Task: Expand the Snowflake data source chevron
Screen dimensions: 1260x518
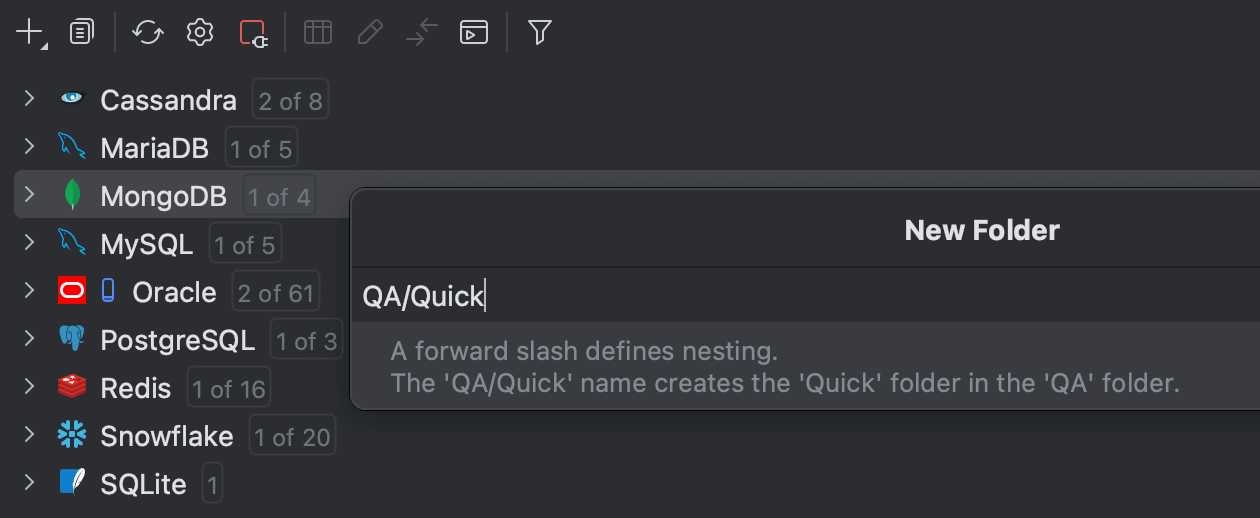Action: (x=29, y=436)
